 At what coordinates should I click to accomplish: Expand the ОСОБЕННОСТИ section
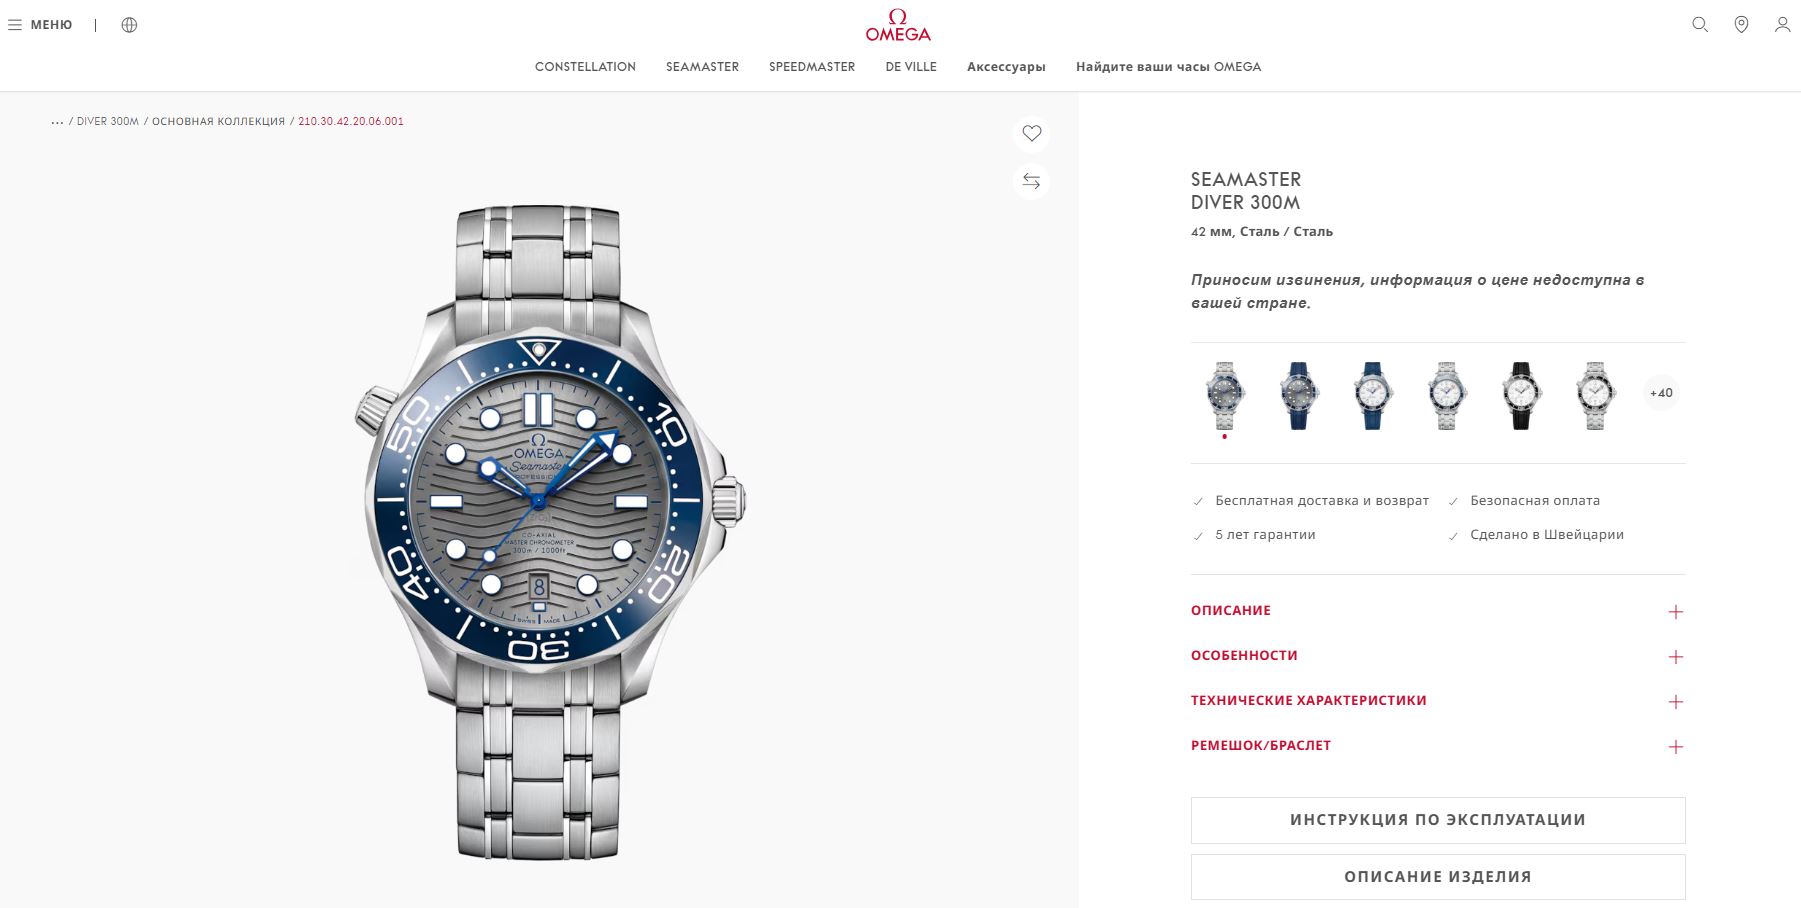(1437, 656)
